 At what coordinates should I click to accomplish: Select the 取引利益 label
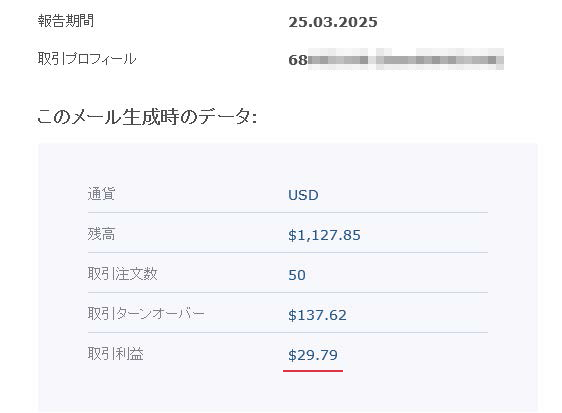115,354
